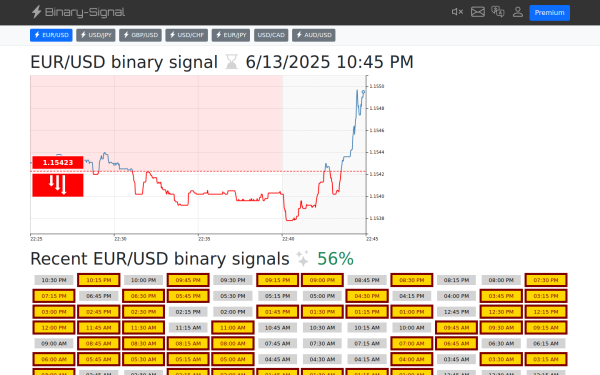Click the red down-arrows signal indicator
Viewport: 600px width, 375px height.
tap(58, 185)
